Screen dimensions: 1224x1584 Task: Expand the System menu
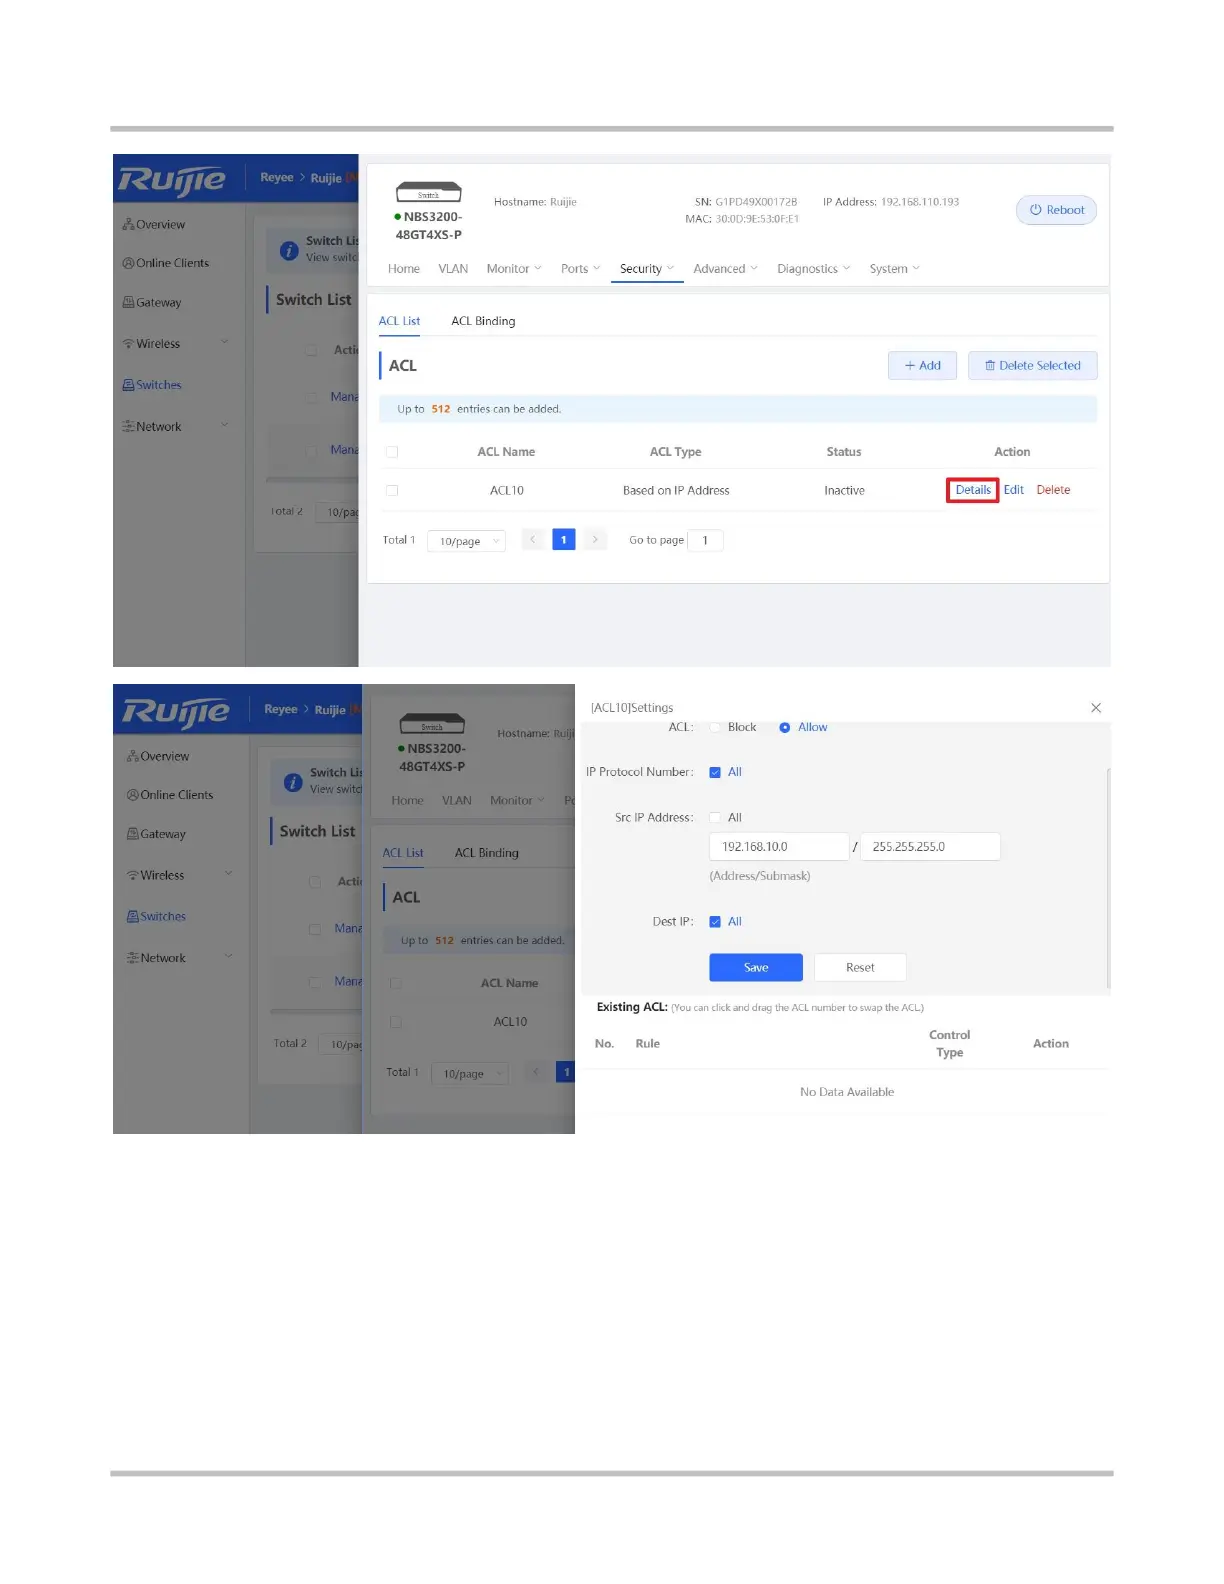tap(894, 269)
